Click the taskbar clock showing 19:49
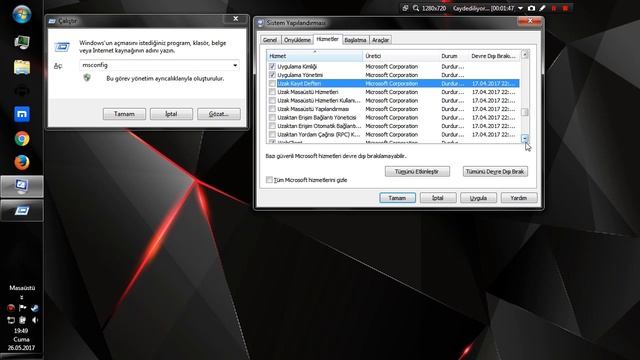Image resolution: width=640 pixels, height=360 pixels. click(21, 331)
